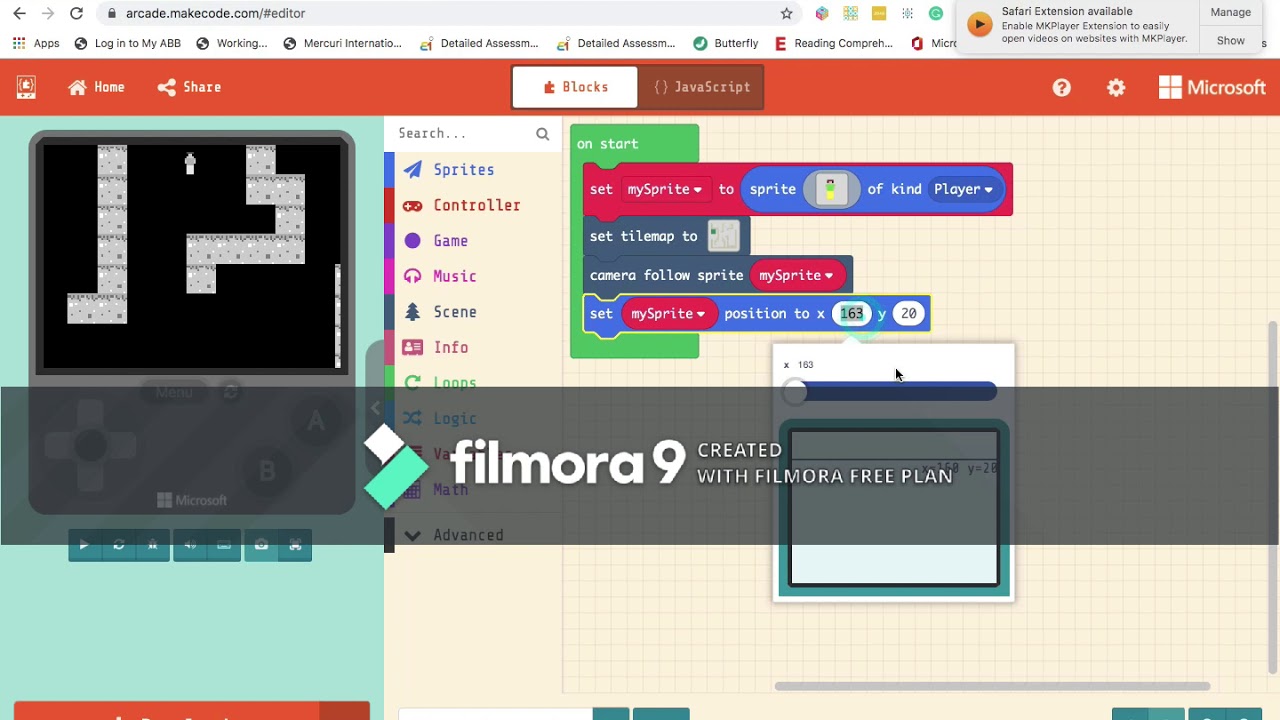Open the sprite image editor in sprite block
This screenshot has height=720, width=1280.
pos(830,189)
